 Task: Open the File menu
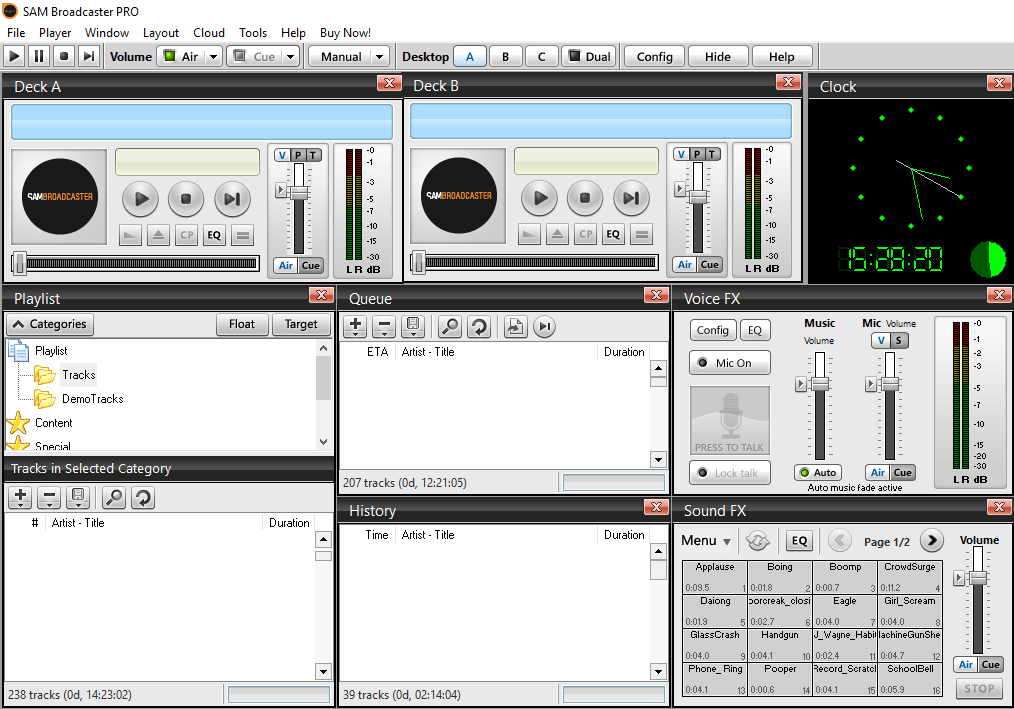tap(16, 32)
